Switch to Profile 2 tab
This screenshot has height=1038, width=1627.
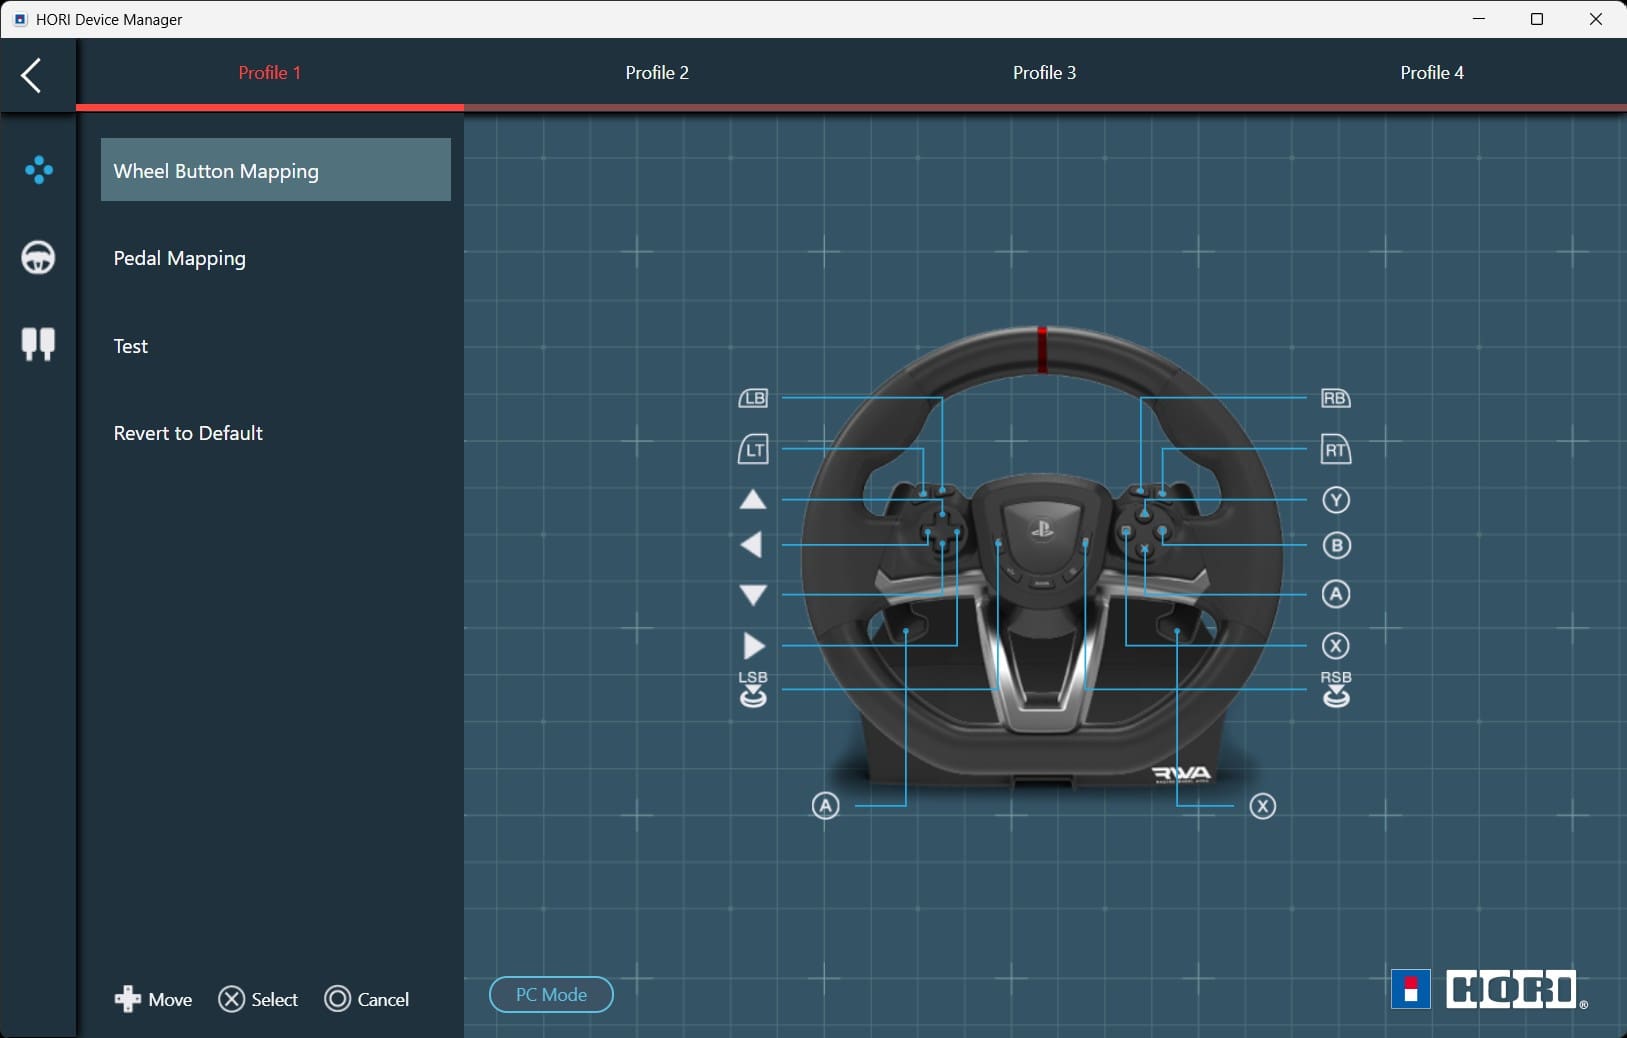(x=657, y=73)
